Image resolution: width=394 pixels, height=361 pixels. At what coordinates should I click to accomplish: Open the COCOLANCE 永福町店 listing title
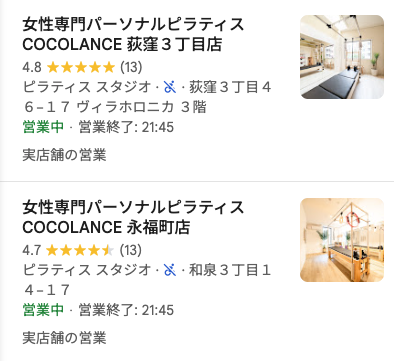coord(133,217)
